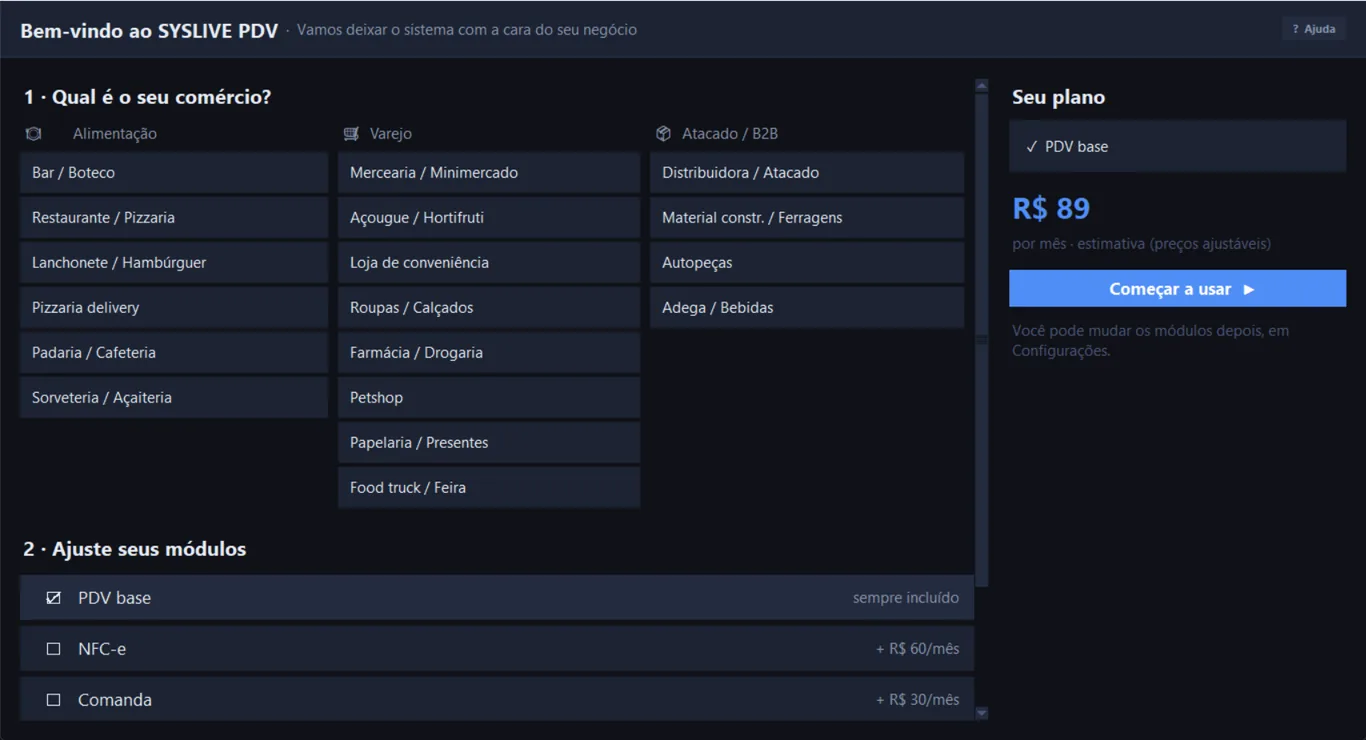Pick Pizzaria delivery business type
Image resolution: width=1366 pixels, height=740 pixels.
tap(174, 308)
